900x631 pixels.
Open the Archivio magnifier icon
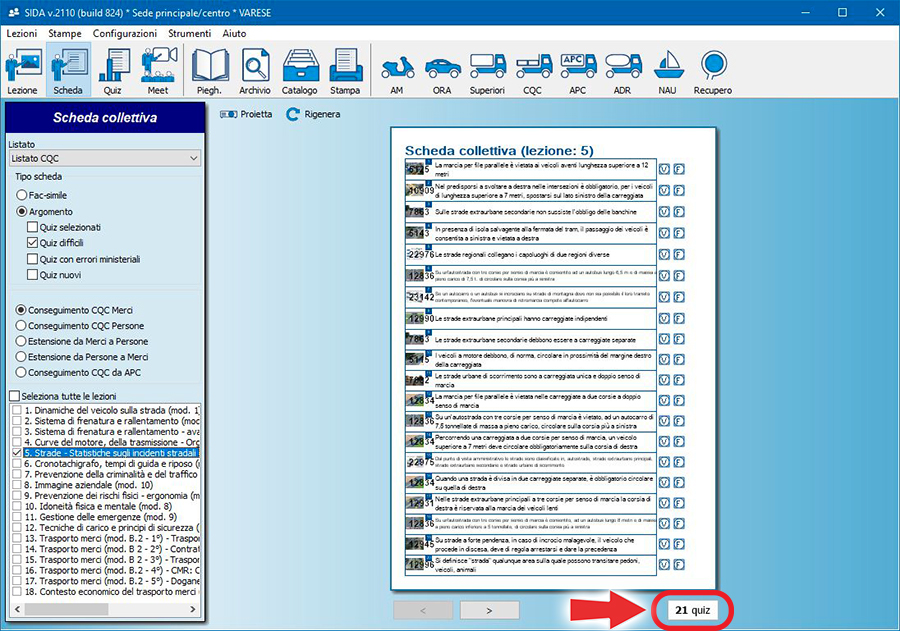254,70
